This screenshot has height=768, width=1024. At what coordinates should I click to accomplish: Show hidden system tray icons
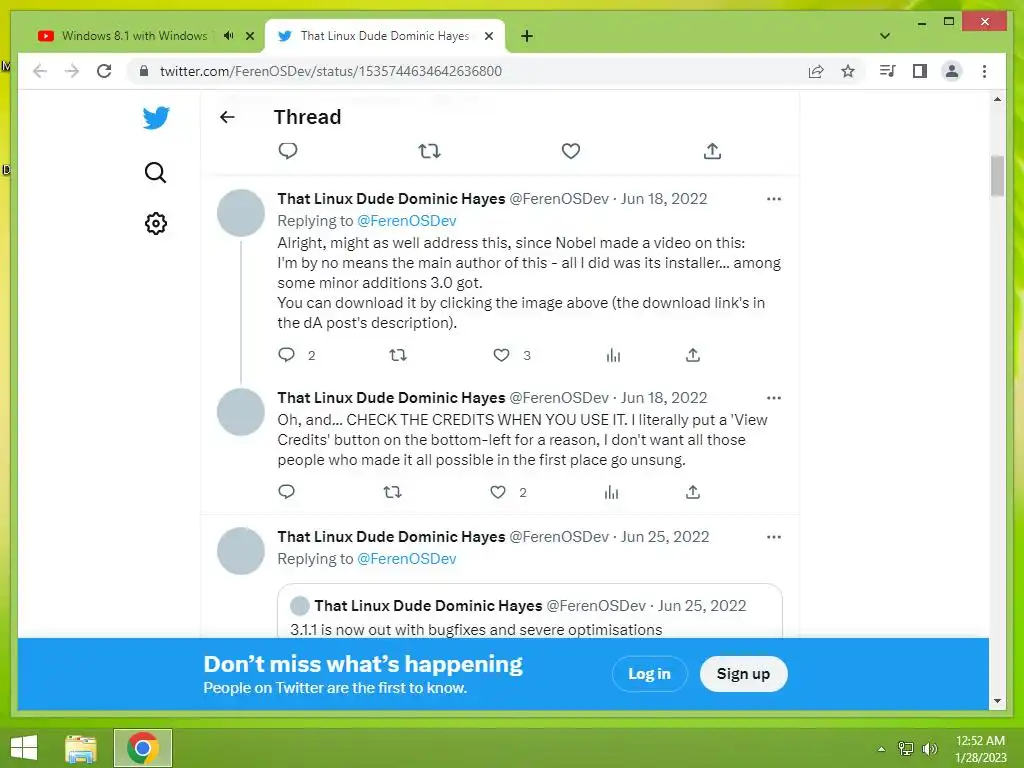point(881,749)
